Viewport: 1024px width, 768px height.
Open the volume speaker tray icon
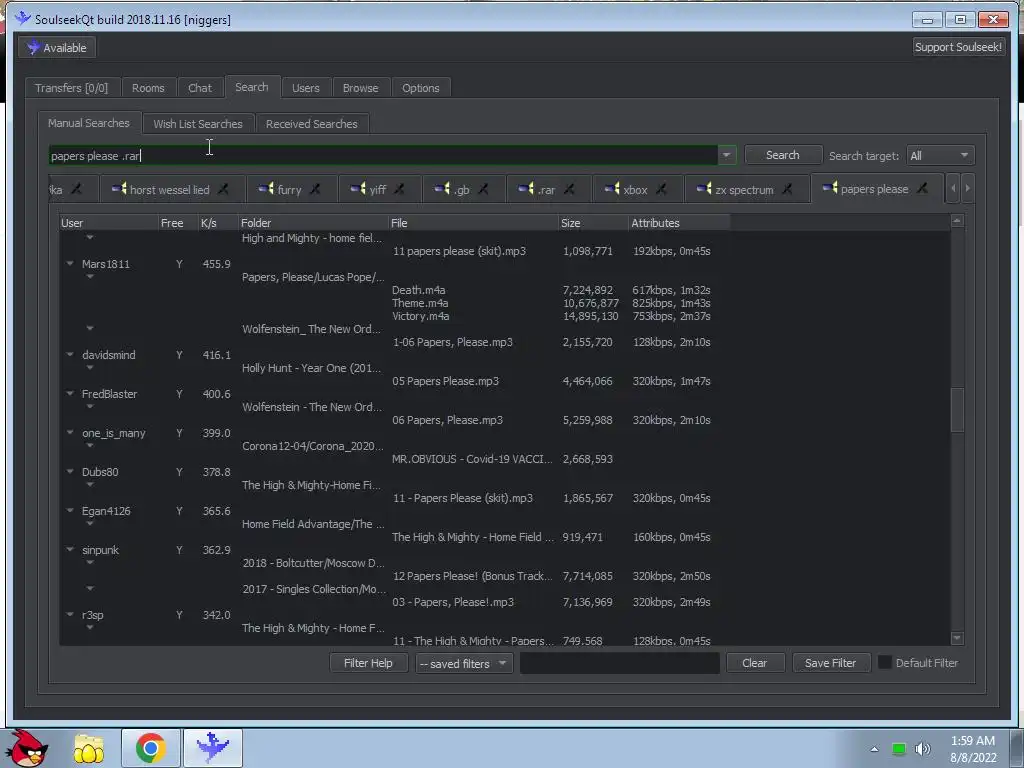(923, 749)
